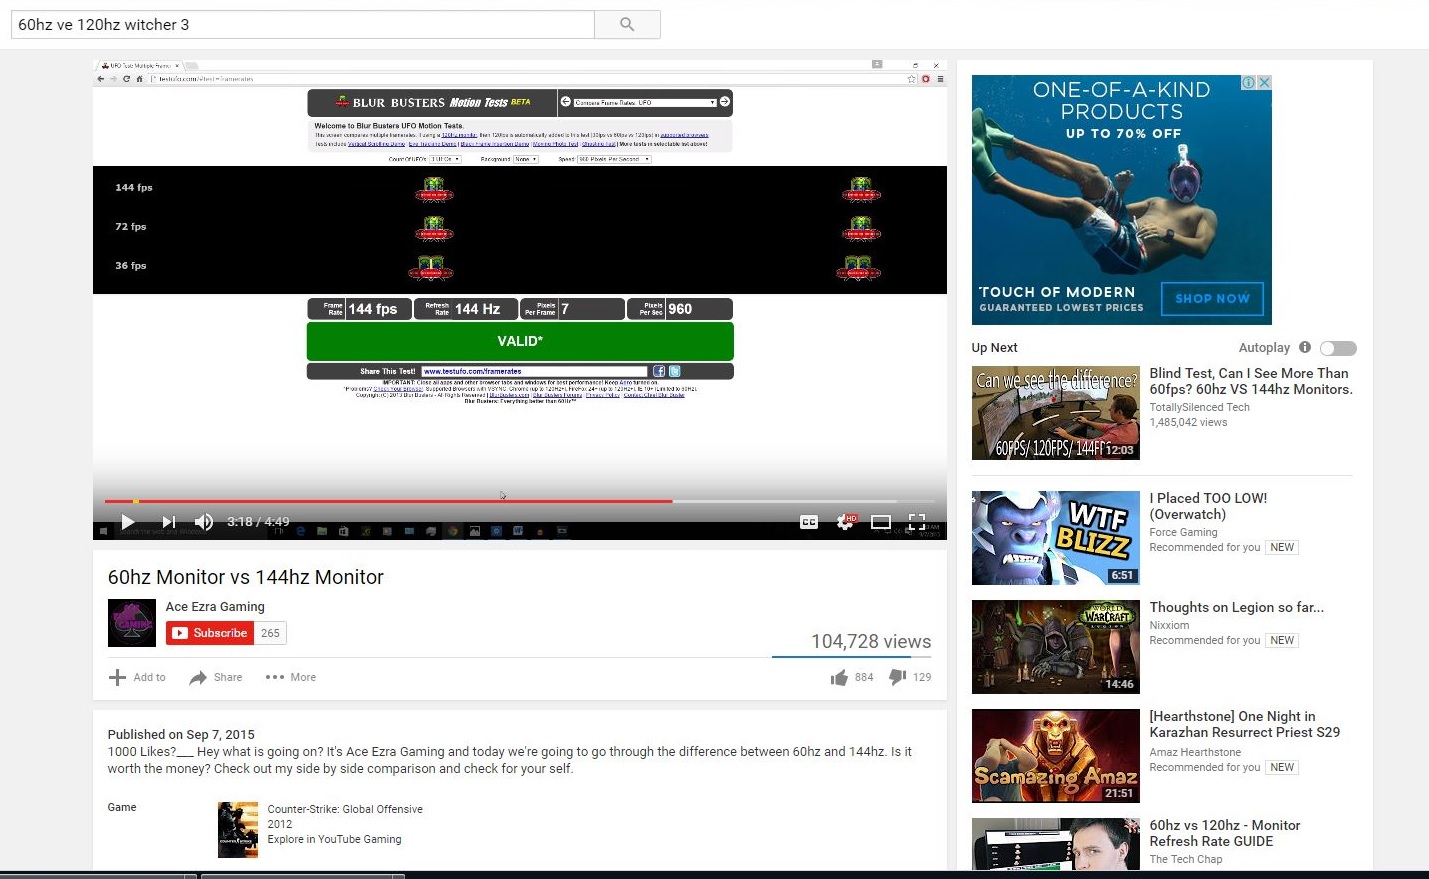This screenshot has width=1429, height=879.
Task: Open Hearthstone One Night in Karazhan title
Action: click(x=1244, y=724)
